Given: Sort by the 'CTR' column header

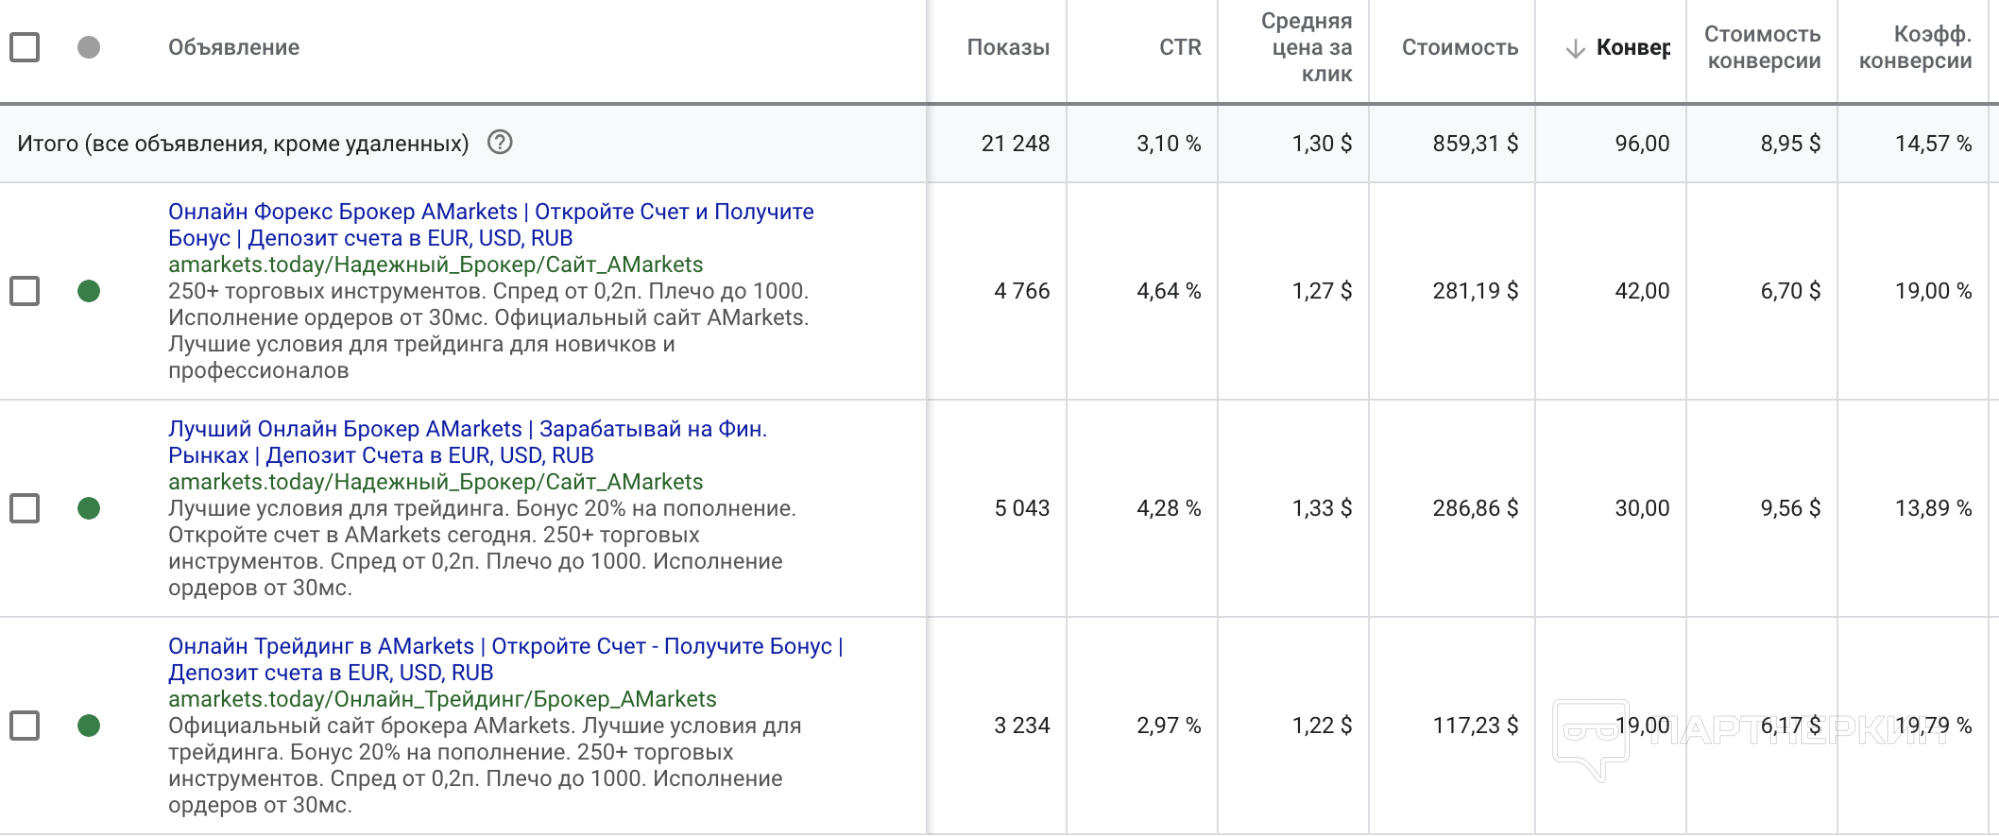Looking at the screenshot, I should coord(1180,47).
